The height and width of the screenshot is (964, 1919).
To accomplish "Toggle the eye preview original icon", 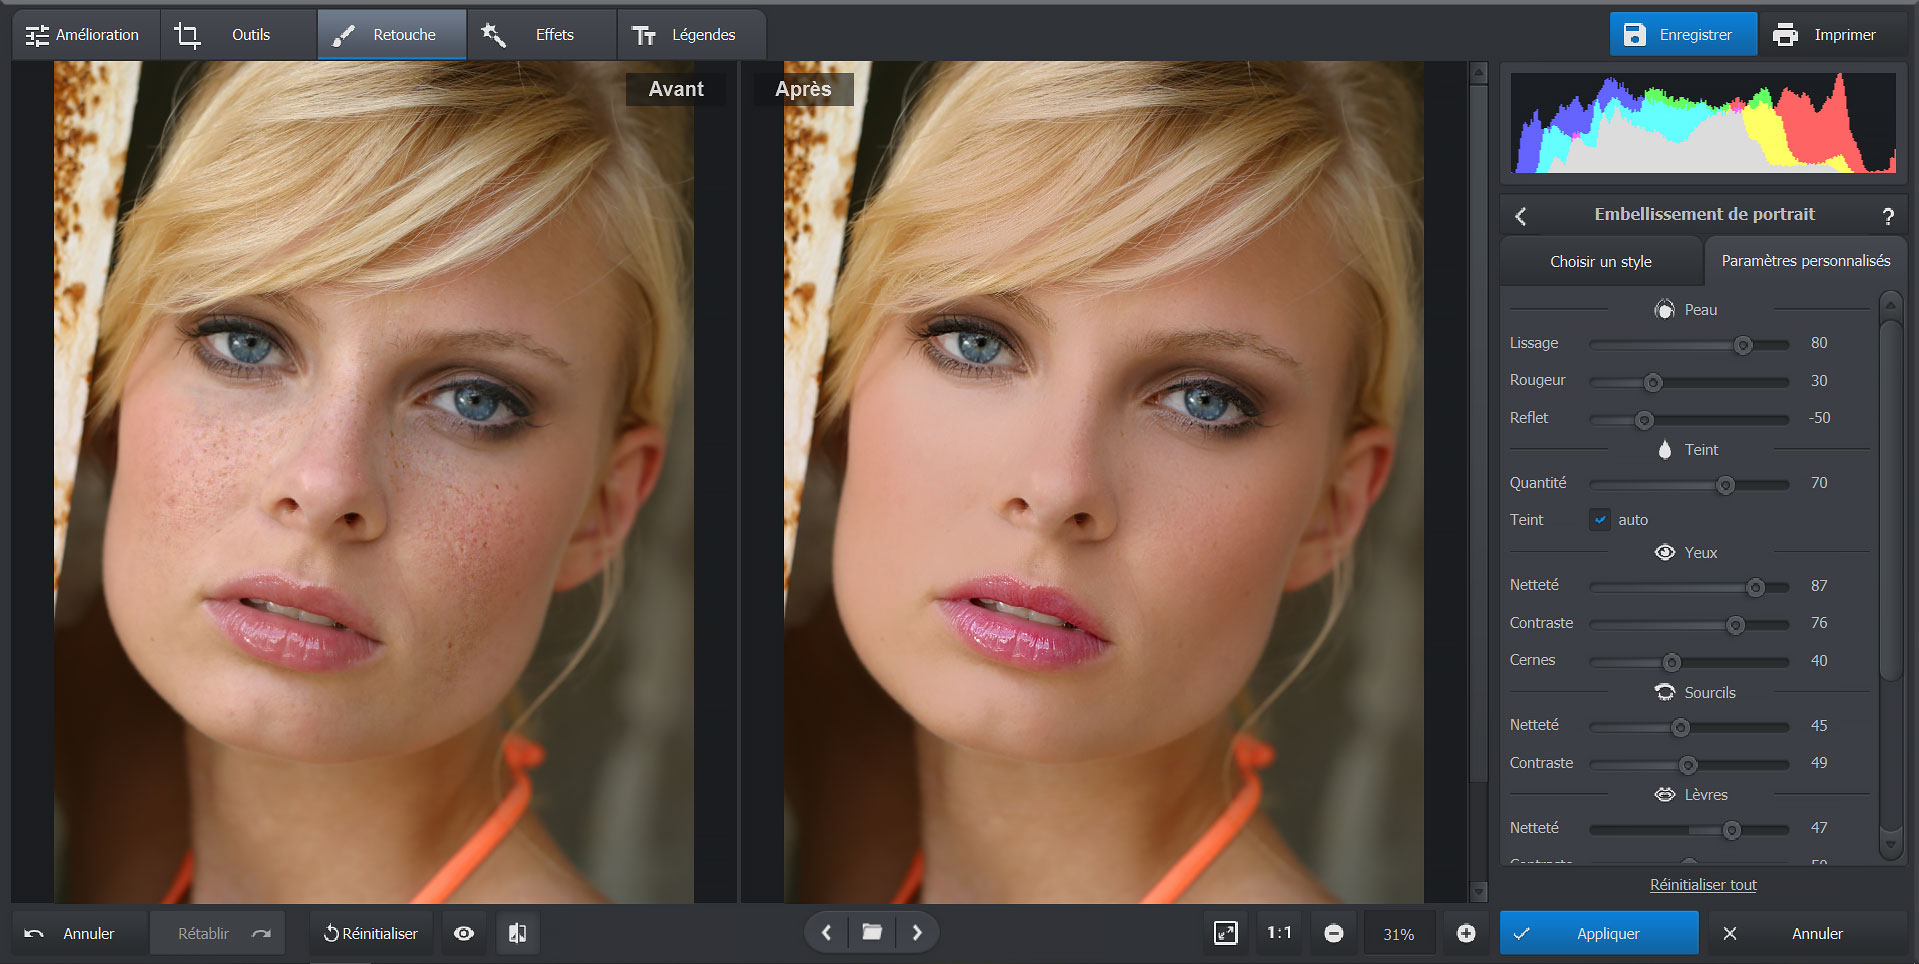I will 464,933.
